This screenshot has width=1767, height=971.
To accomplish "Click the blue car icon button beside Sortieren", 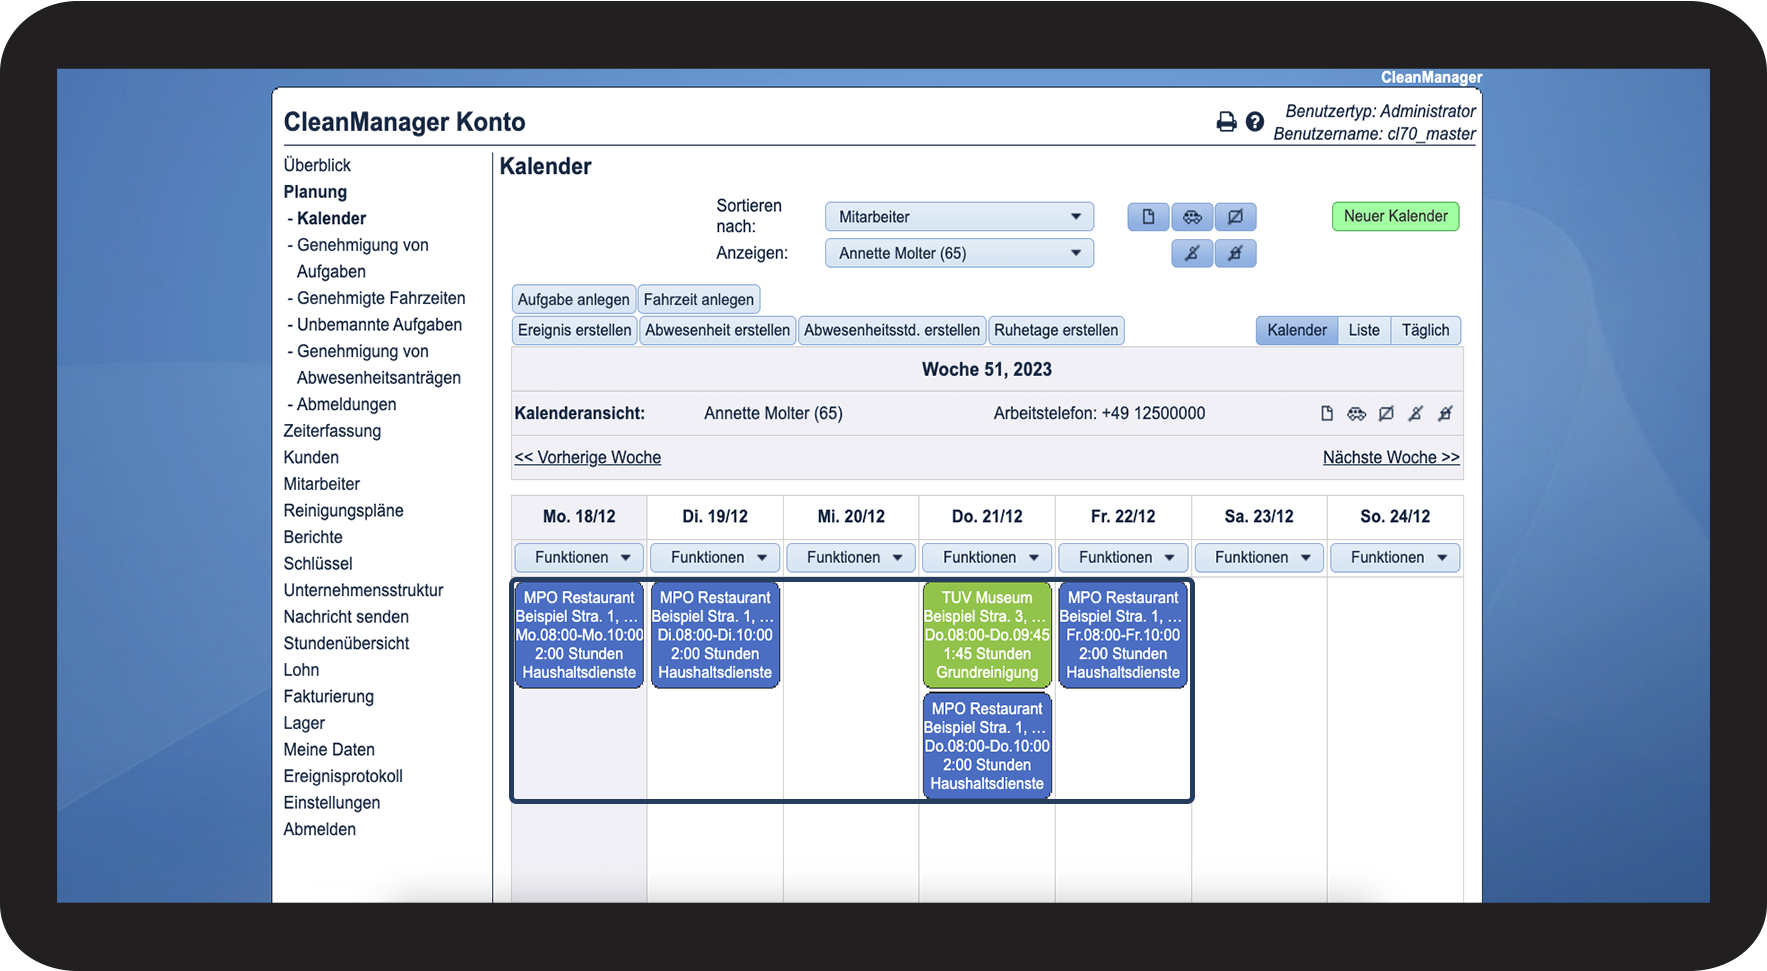I will point(1192,217).
